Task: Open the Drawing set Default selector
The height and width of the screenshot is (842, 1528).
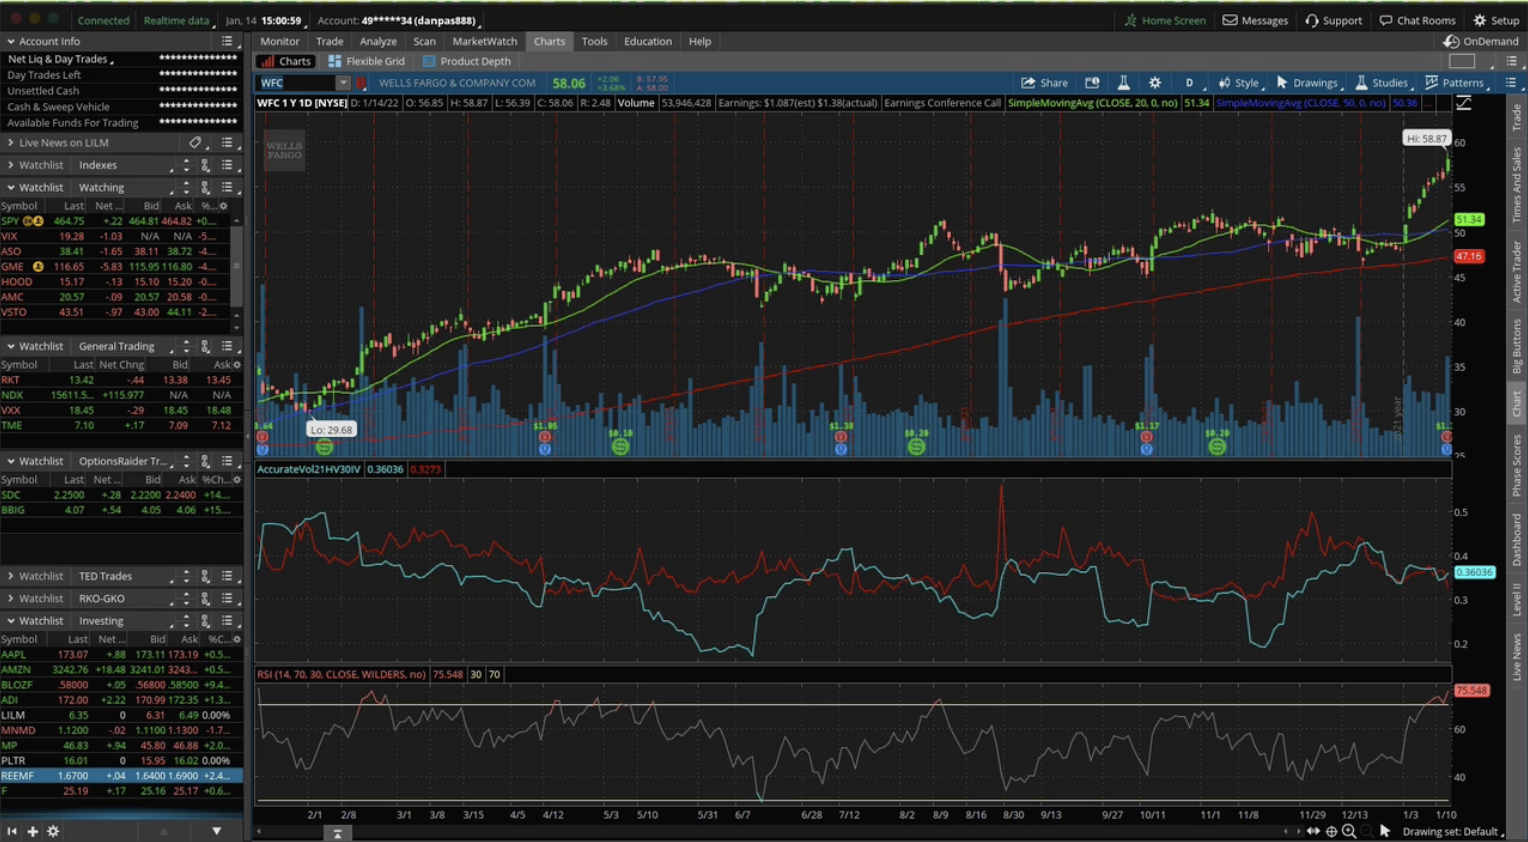Action: (1452, 832)
